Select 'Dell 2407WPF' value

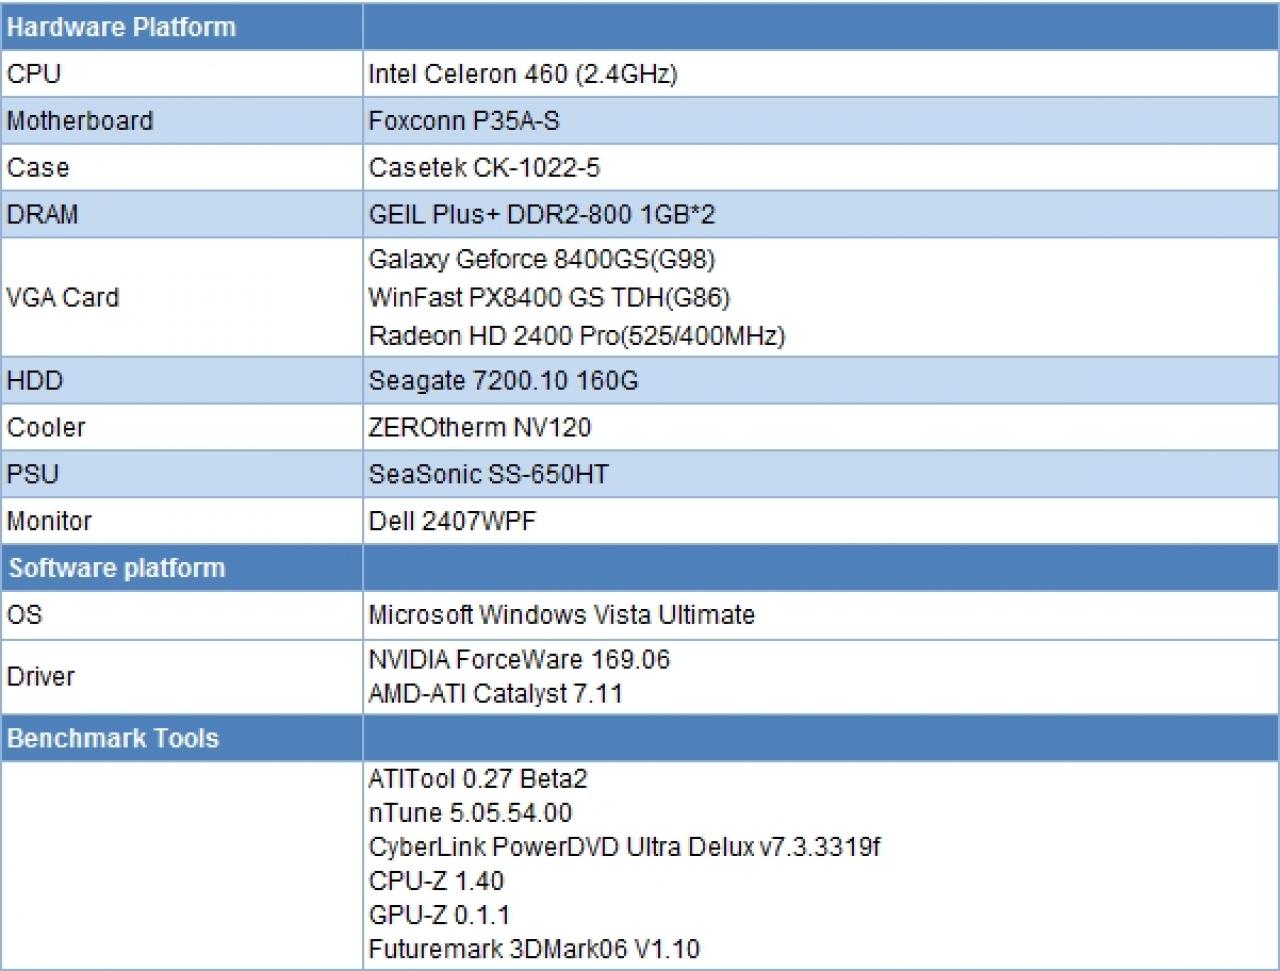[452, 521]
